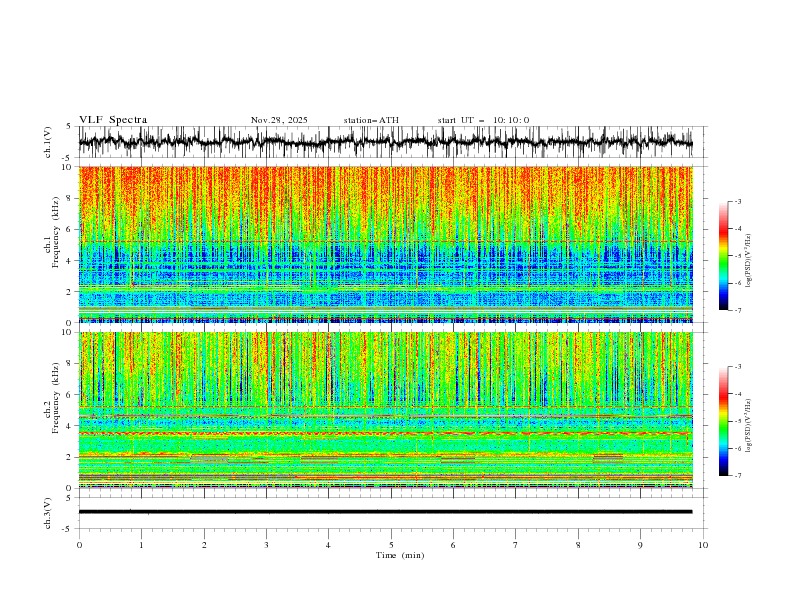792x612 pixels.
Task: Click the ch.2 "Frequency (kHz)" axis label
Action: click(x=56, y=397)
